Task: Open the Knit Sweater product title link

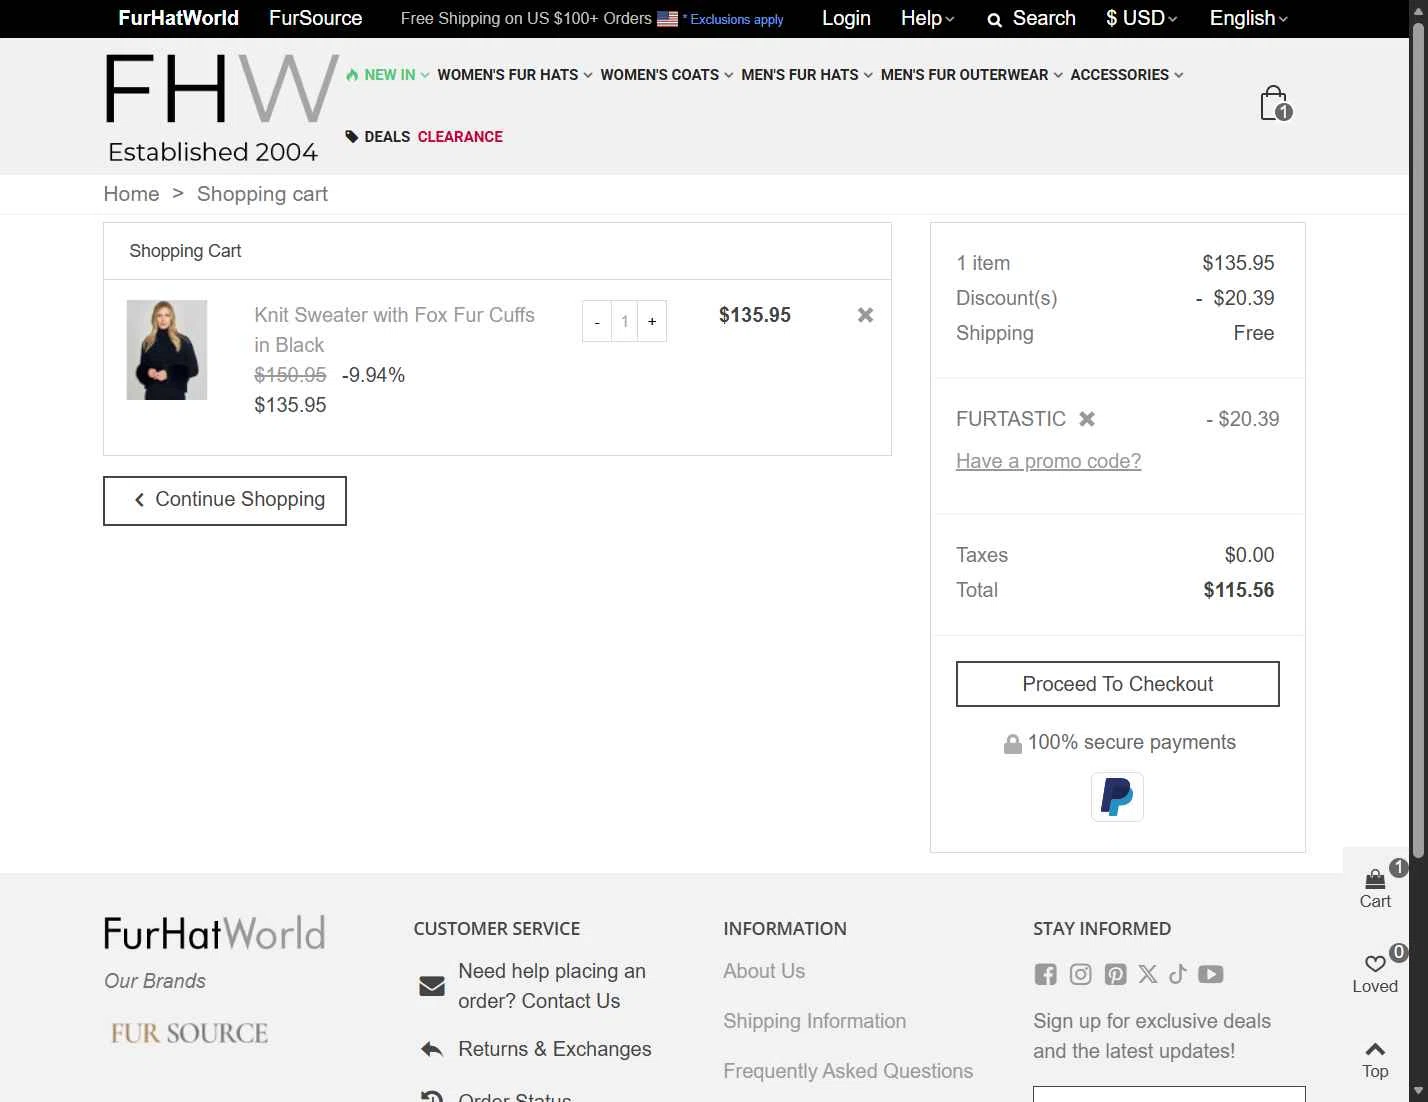Action: [394, 330]
